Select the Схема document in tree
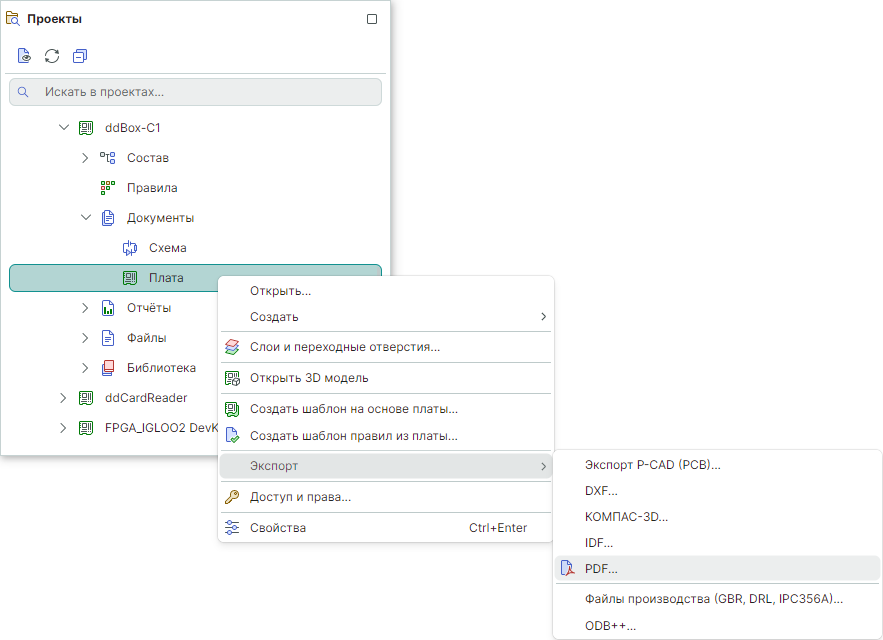Image resolution: width=883 pixels, height=640 pixels. click(167, 248)
